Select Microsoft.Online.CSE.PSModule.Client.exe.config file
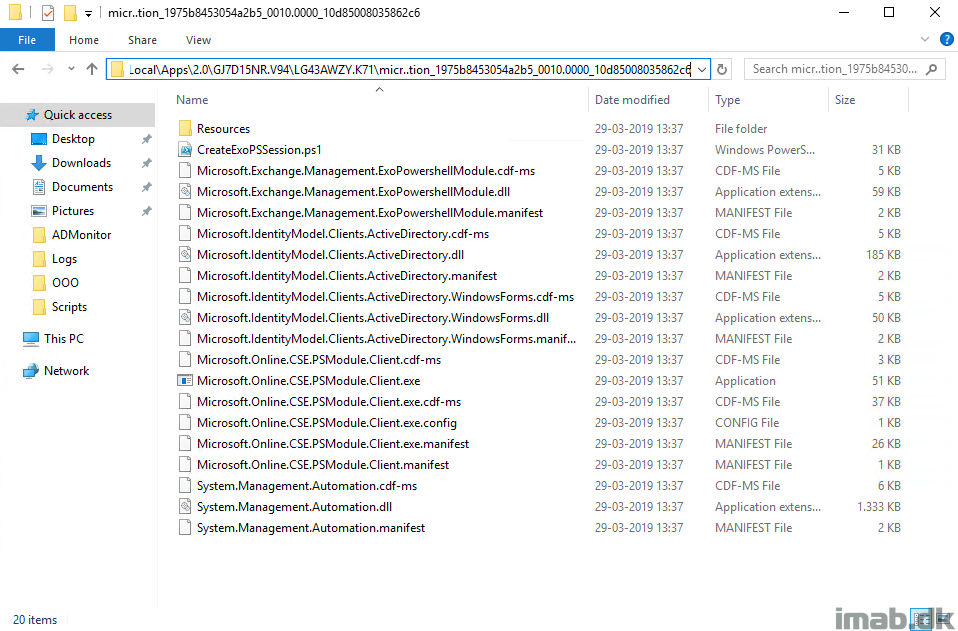958x631 pixels. pos(327,422)
